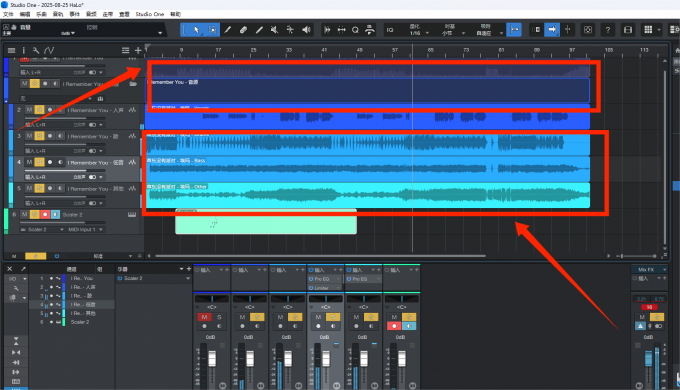Image resolution: width=680 pixels, height=390 pixels.
Task: Detach console with the pin arrow icon
Action: point(23,269)
